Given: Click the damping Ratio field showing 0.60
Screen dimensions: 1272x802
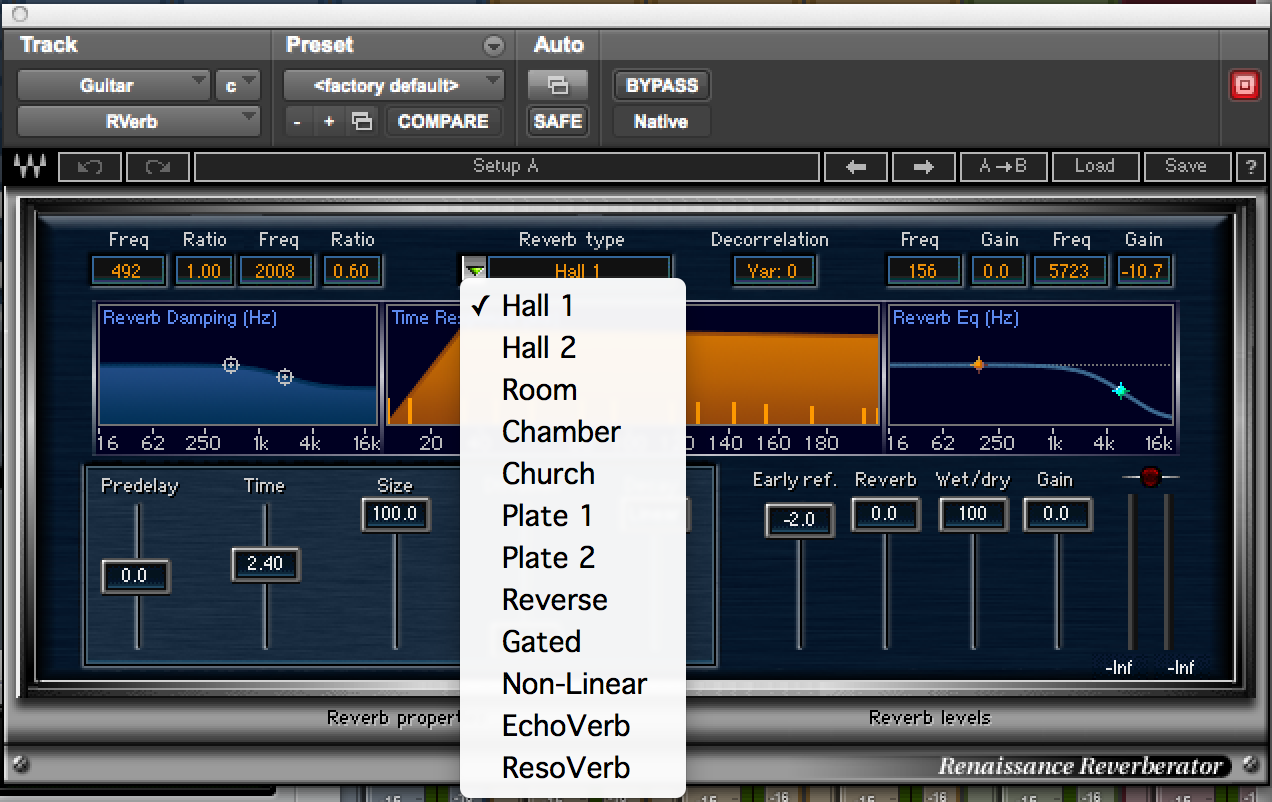Looking at the screenshot, I should point(352,271).
